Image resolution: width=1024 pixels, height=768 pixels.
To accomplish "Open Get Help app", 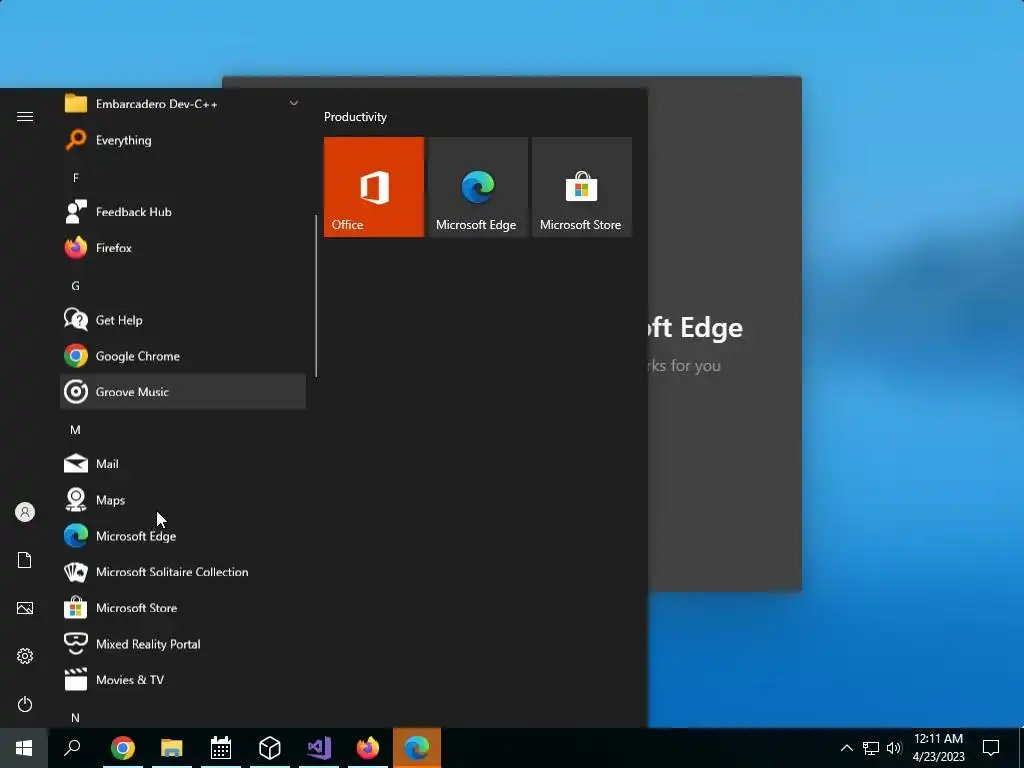I will 183,320.
